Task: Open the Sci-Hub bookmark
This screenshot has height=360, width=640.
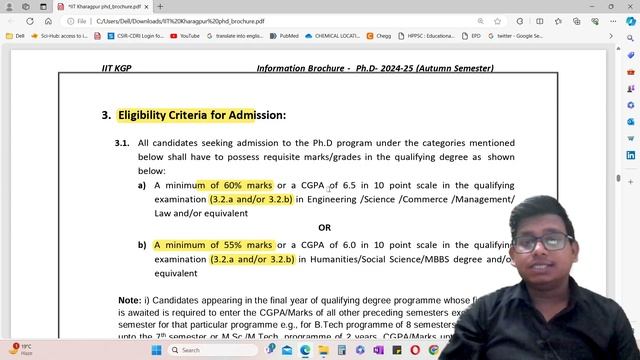Action: pyautogui.click(x=60, y=36)
